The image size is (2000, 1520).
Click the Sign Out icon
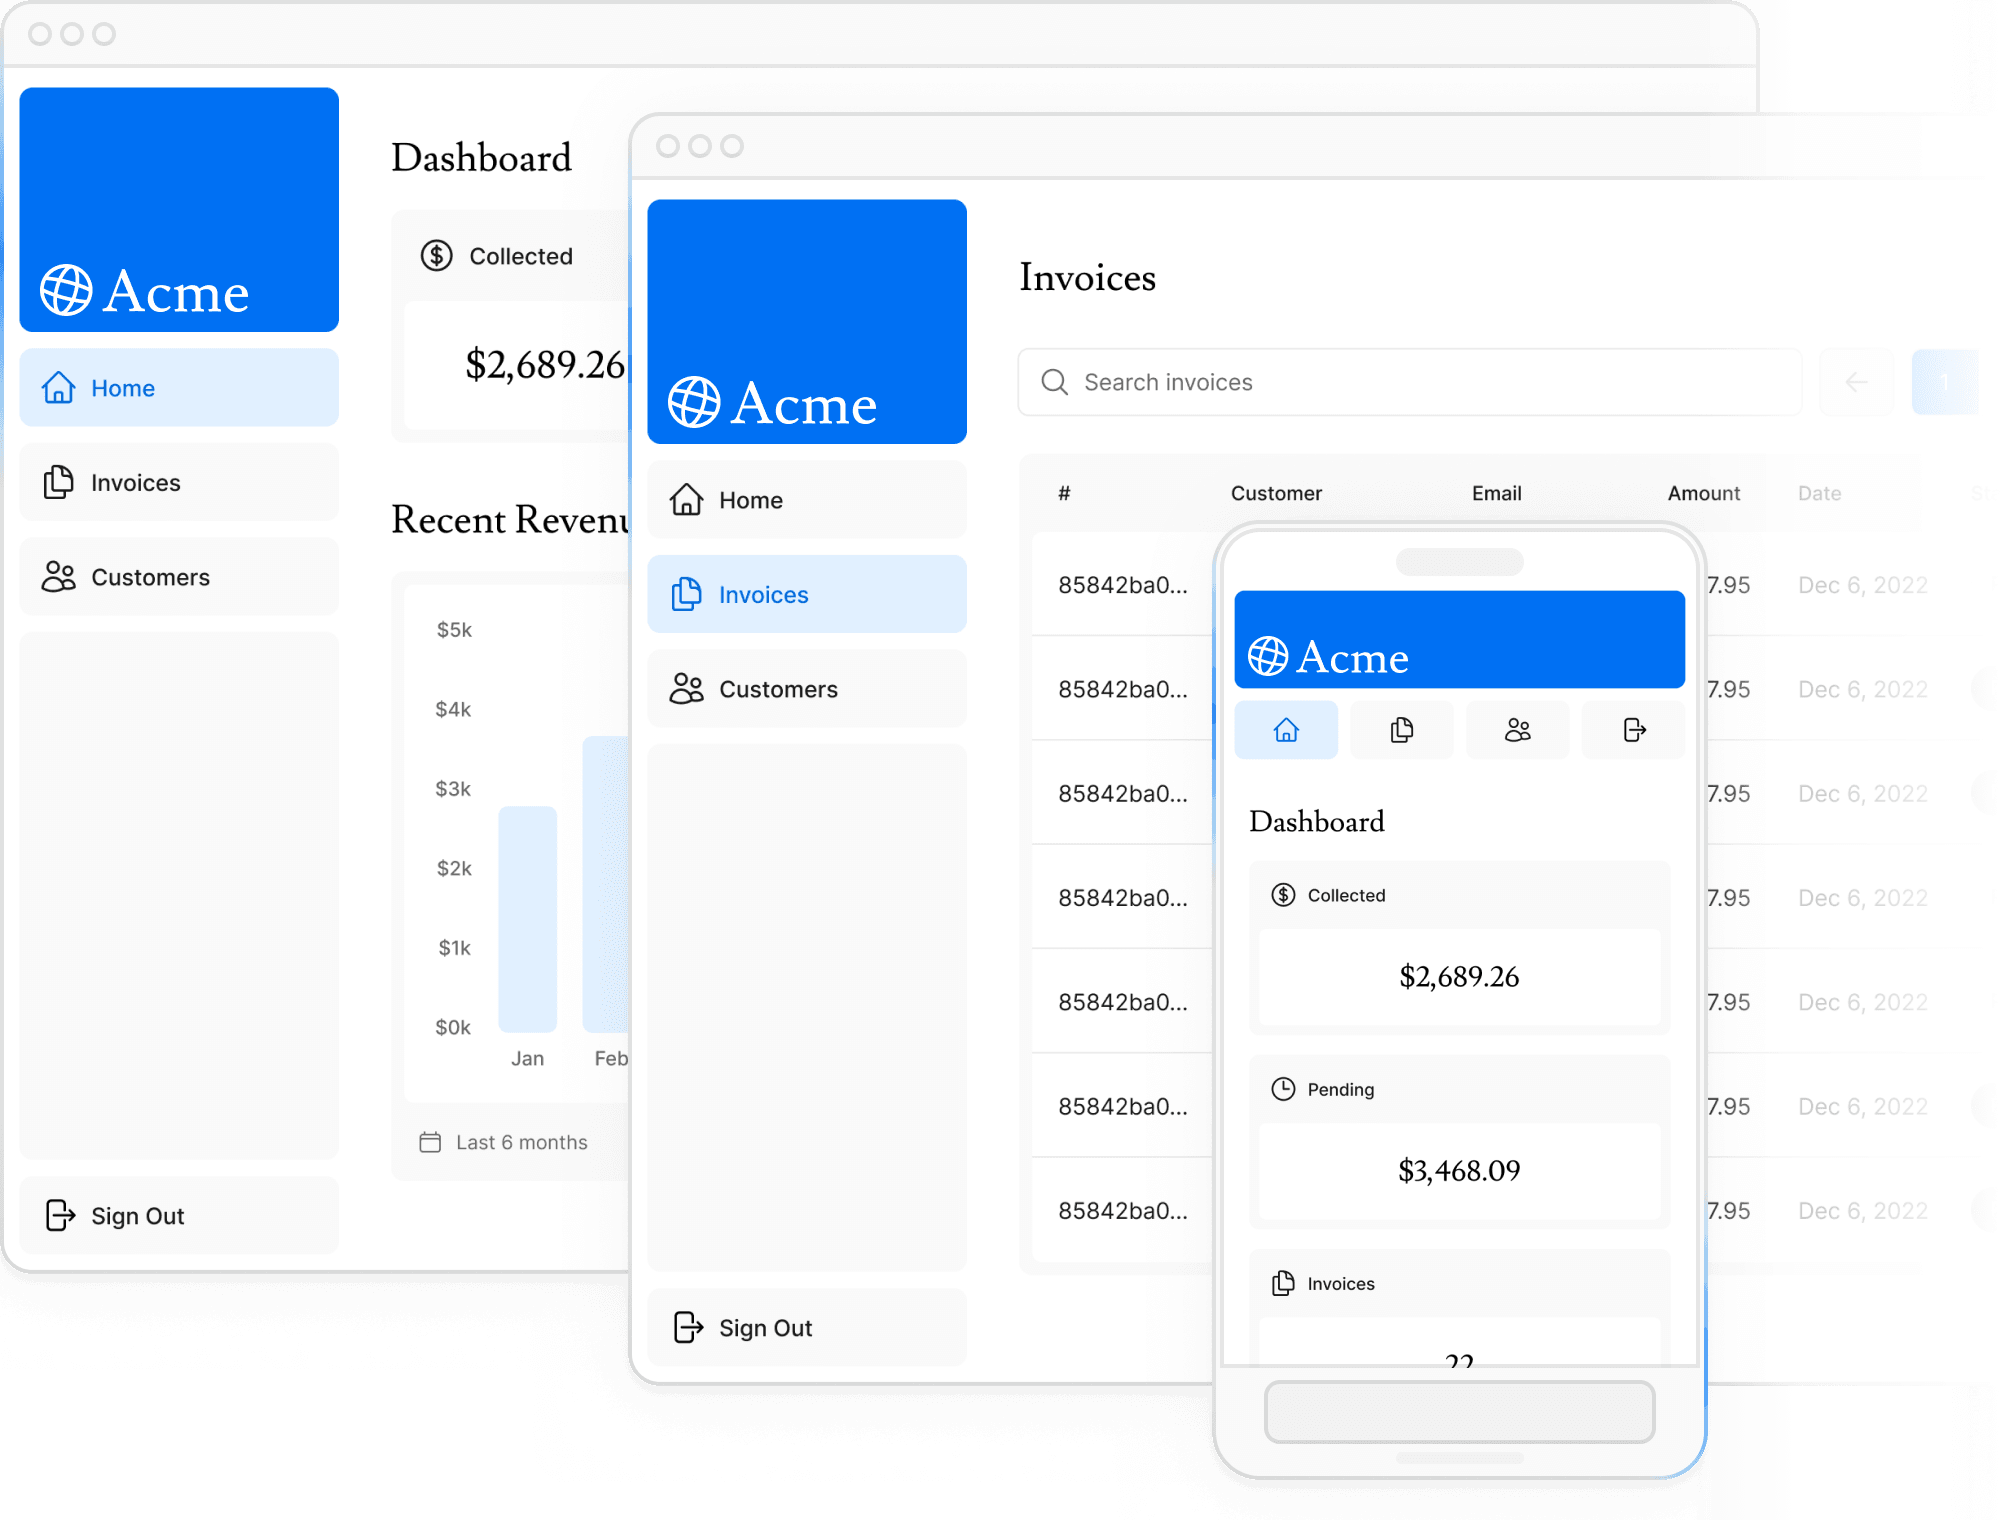click(x=61, y=1213)
